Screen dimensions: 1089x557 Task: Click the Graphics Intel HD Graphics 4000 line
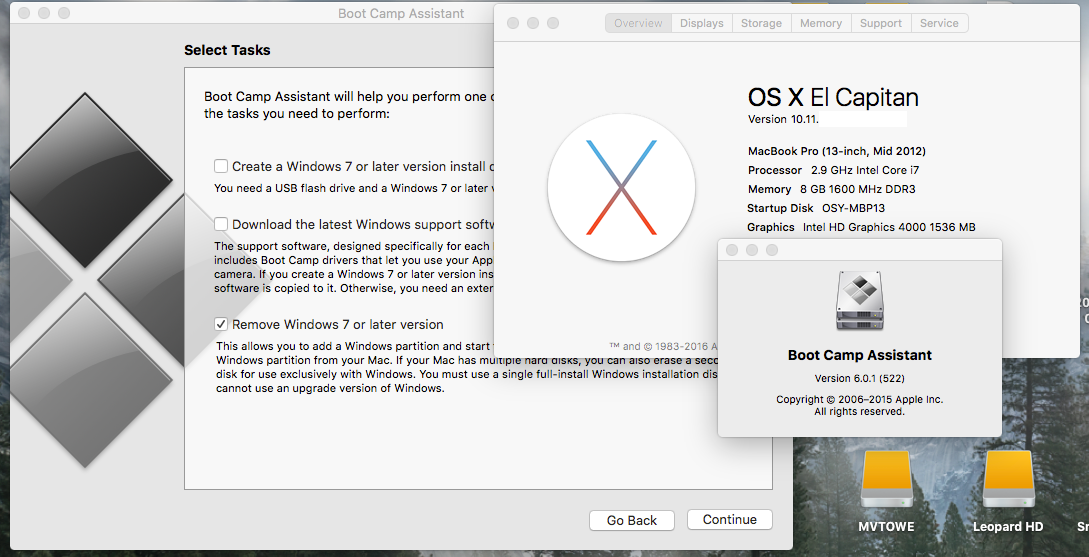(861, 227)
